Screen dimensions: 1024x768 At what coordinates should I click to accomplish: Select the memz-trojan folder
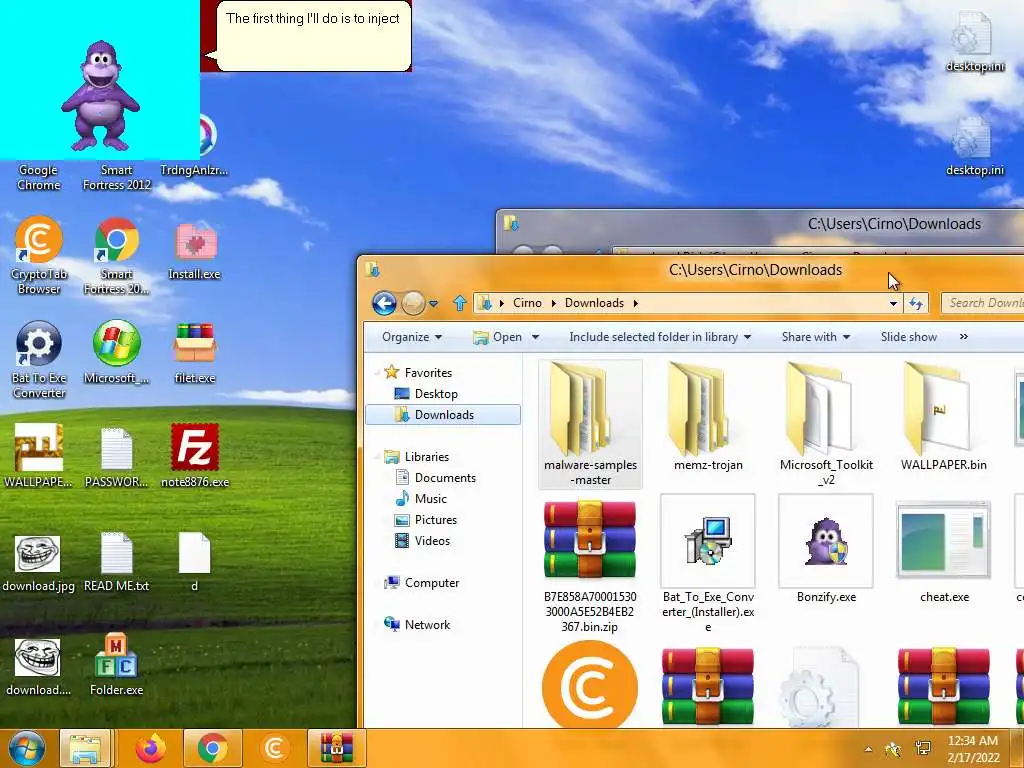pos(708,417)
